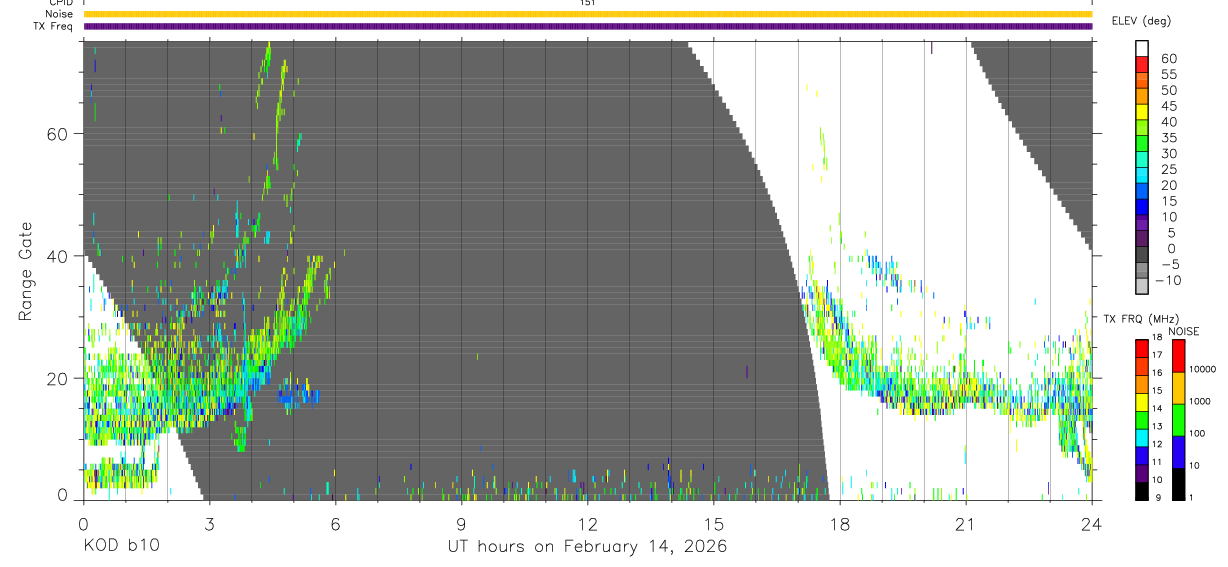Screen dimensions: 1228x567
Task: Pick the black 1–10 NOISE colorbar segment
Action: [1178, 484]
